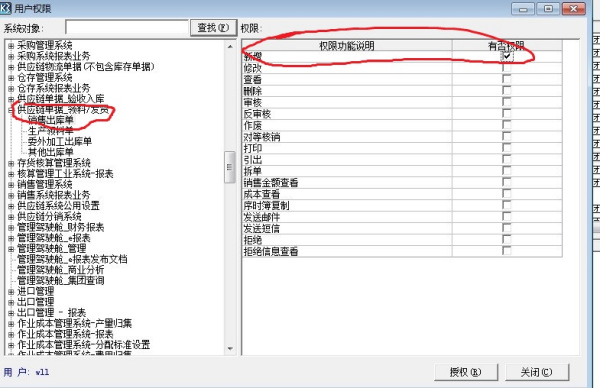Check the 拒绝 permission checkbox

(507, 240)
